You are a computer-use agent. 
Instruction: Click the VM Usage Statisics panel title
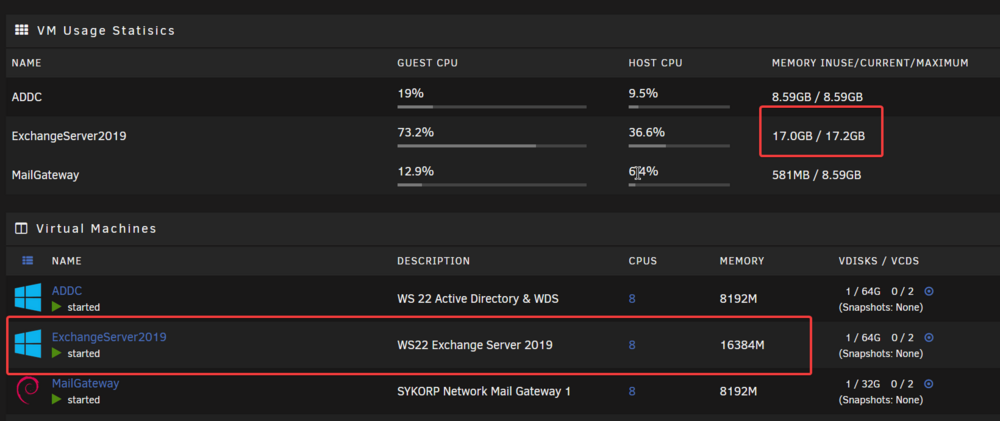click(106, 30)
